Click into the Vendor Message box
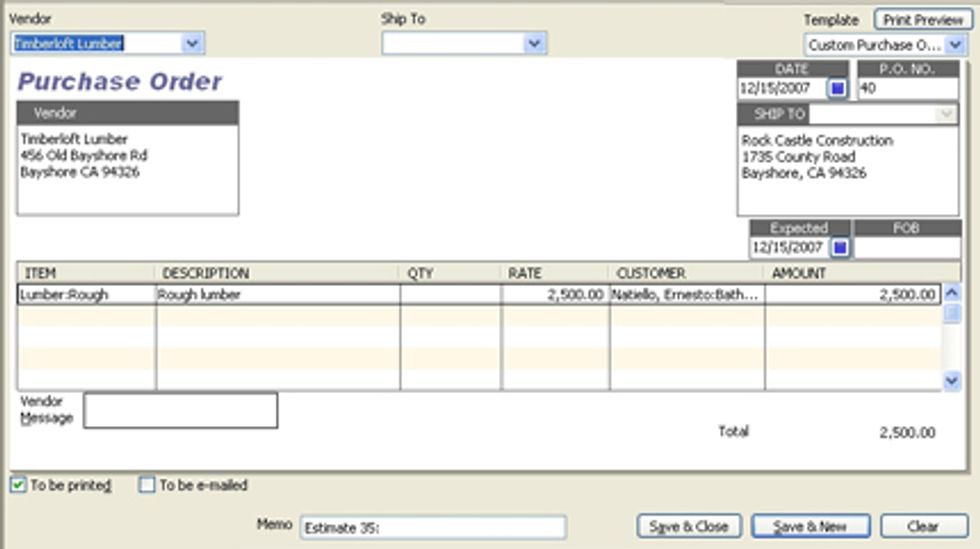Viewport: 980px width, 549px height. tap(181, 410)
